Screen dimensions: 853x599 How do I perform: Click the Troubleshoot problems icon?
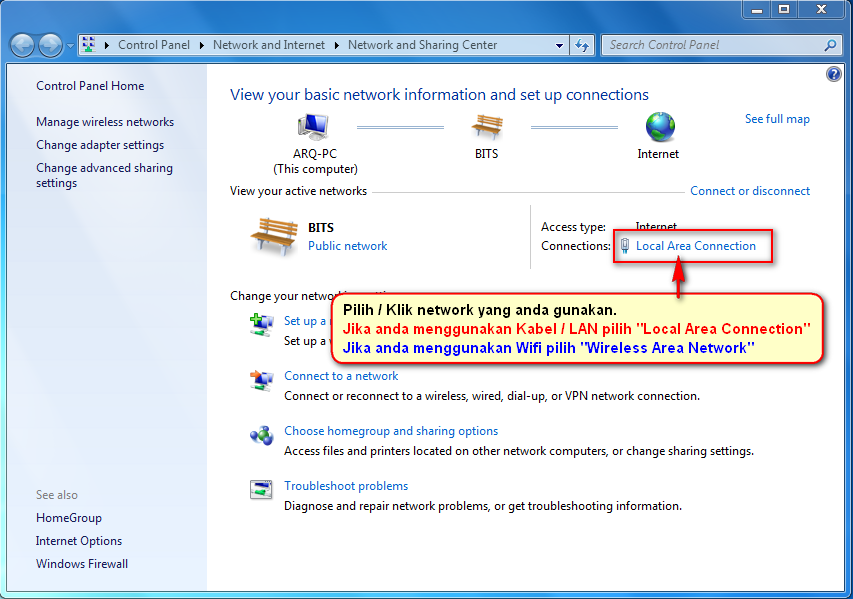261,490
